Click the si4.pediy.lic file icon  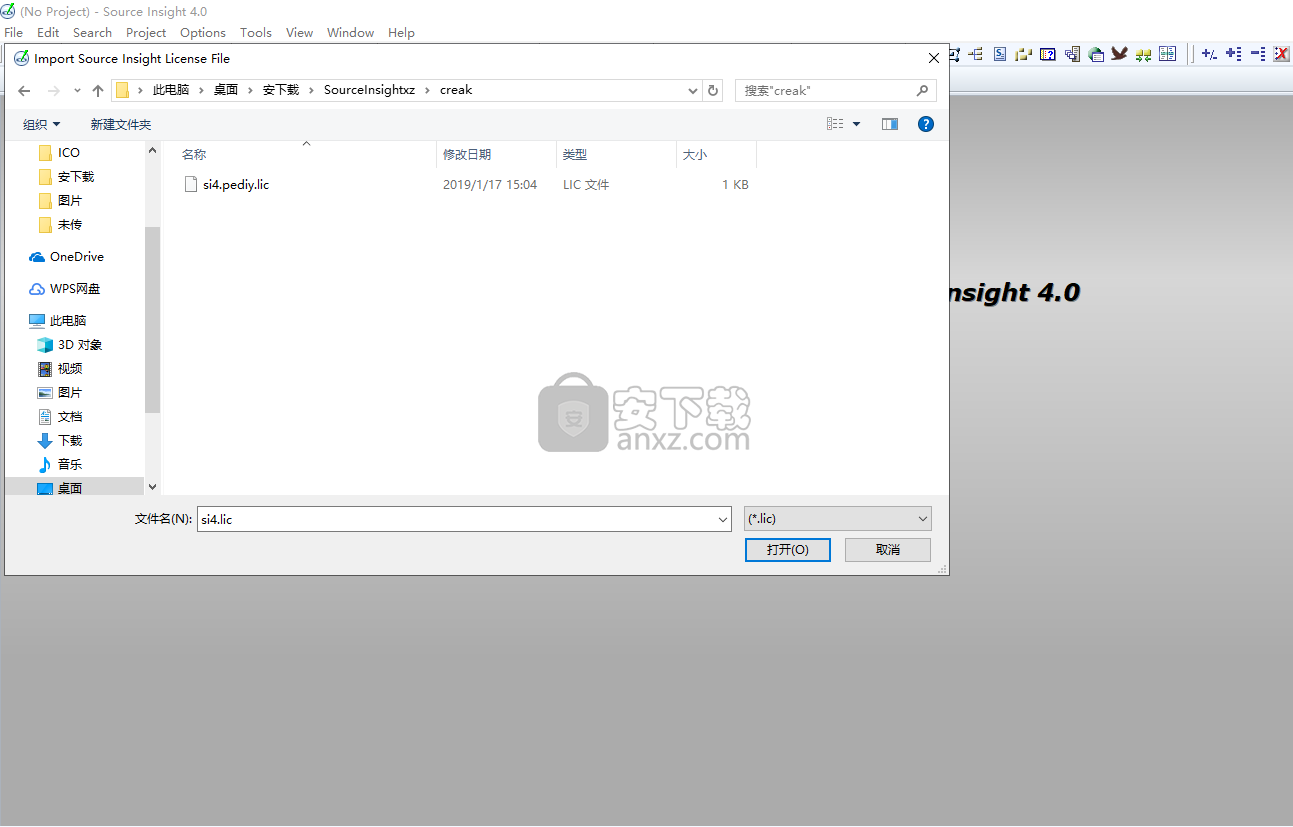tap(192, 184)
